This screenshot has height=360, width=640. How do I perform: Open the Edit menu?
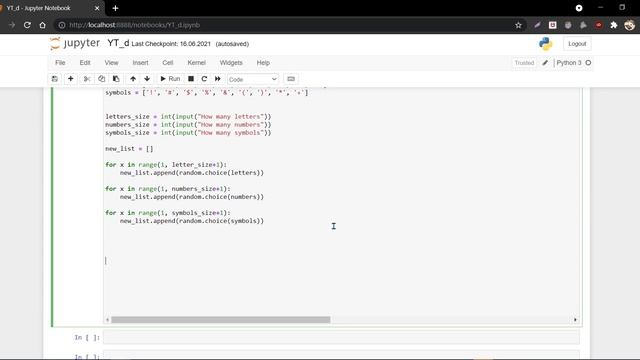click(x=85, y=63)
